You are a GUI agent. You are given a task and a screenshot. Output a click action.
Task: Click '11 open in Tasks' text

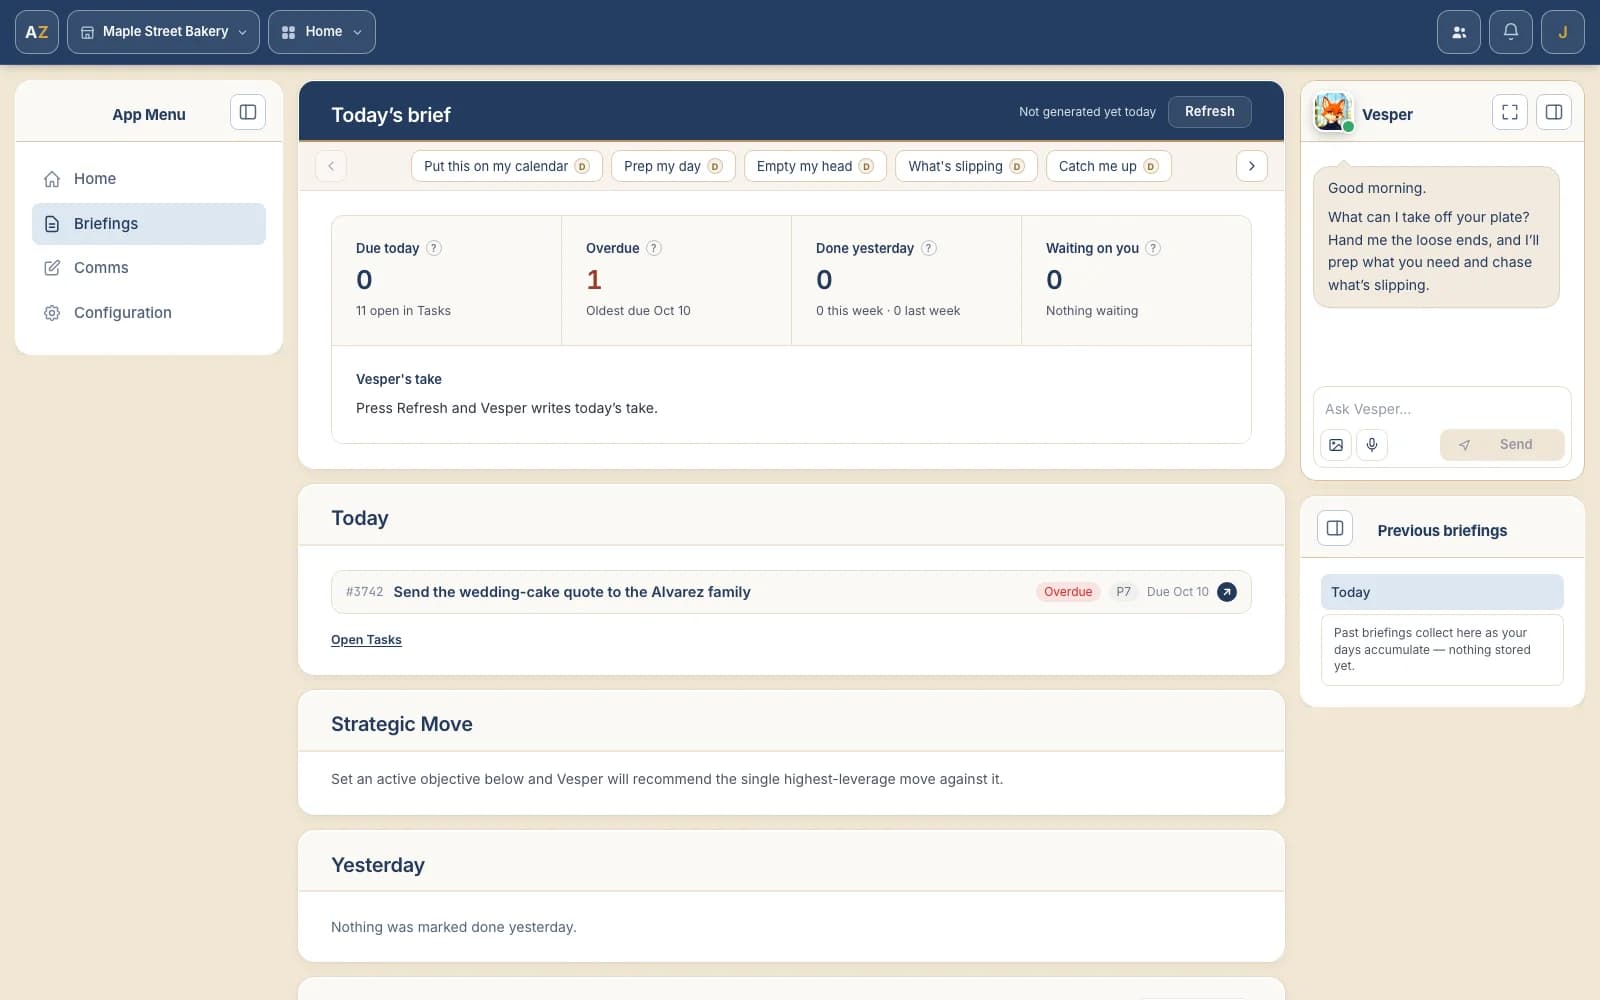[x=403, y=311]
